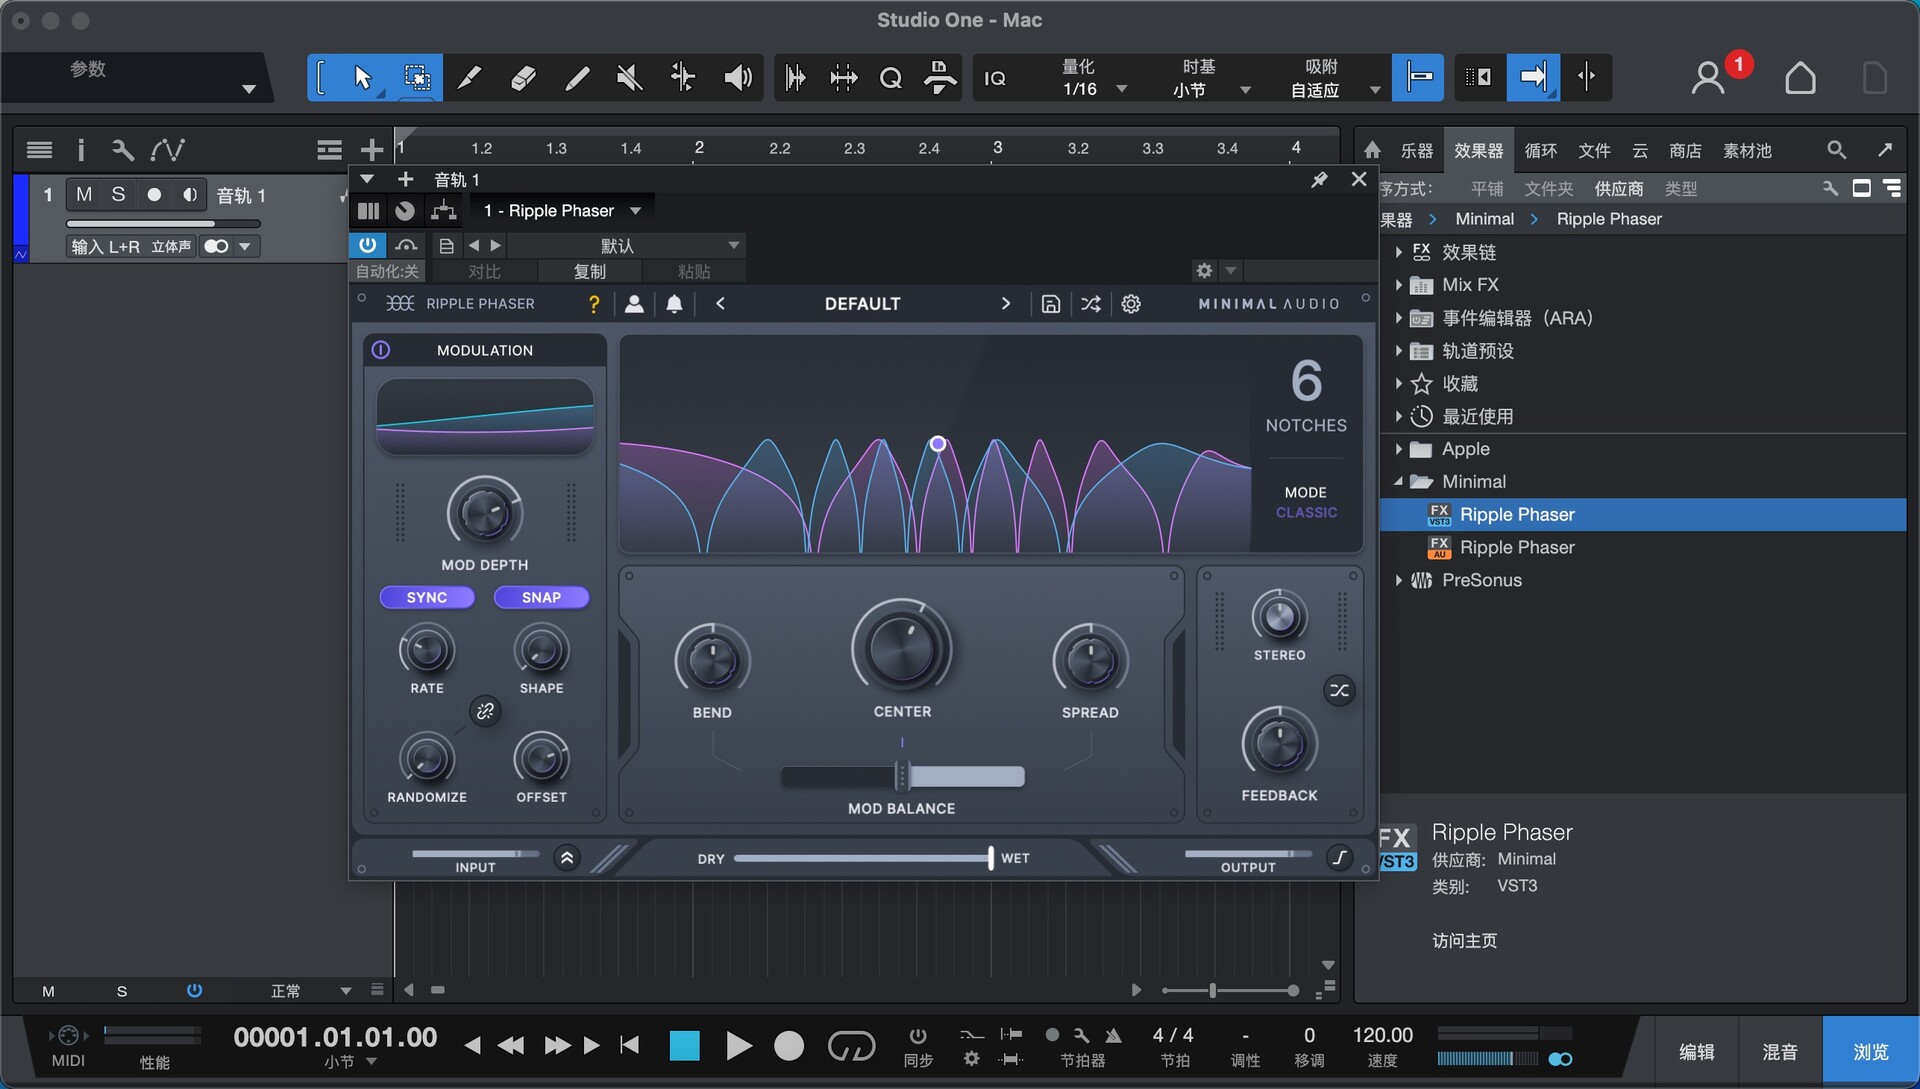Select the Listen speaker tool
1920x1089 pixels.
click(x=737, y=78)
